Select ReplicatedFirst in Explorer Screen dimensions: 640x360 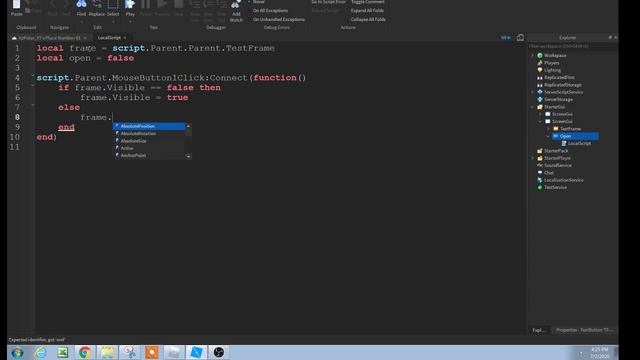click(x=559, y=78)
